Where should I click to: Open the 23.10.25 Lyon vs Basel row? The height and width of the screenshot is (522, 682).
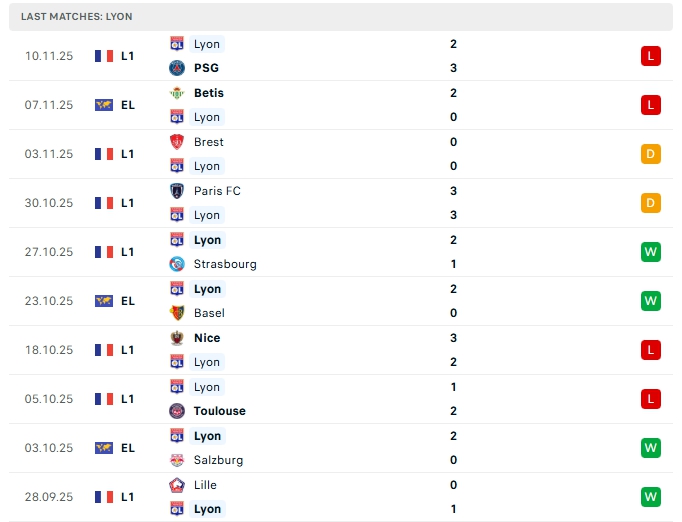pyautogui.click(x=340, y=301)
